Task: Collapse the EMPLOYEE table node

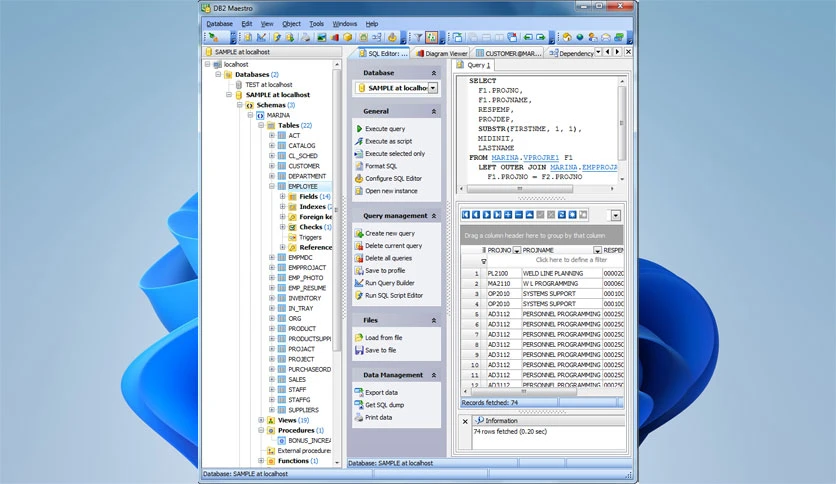Action: (272, 186)
